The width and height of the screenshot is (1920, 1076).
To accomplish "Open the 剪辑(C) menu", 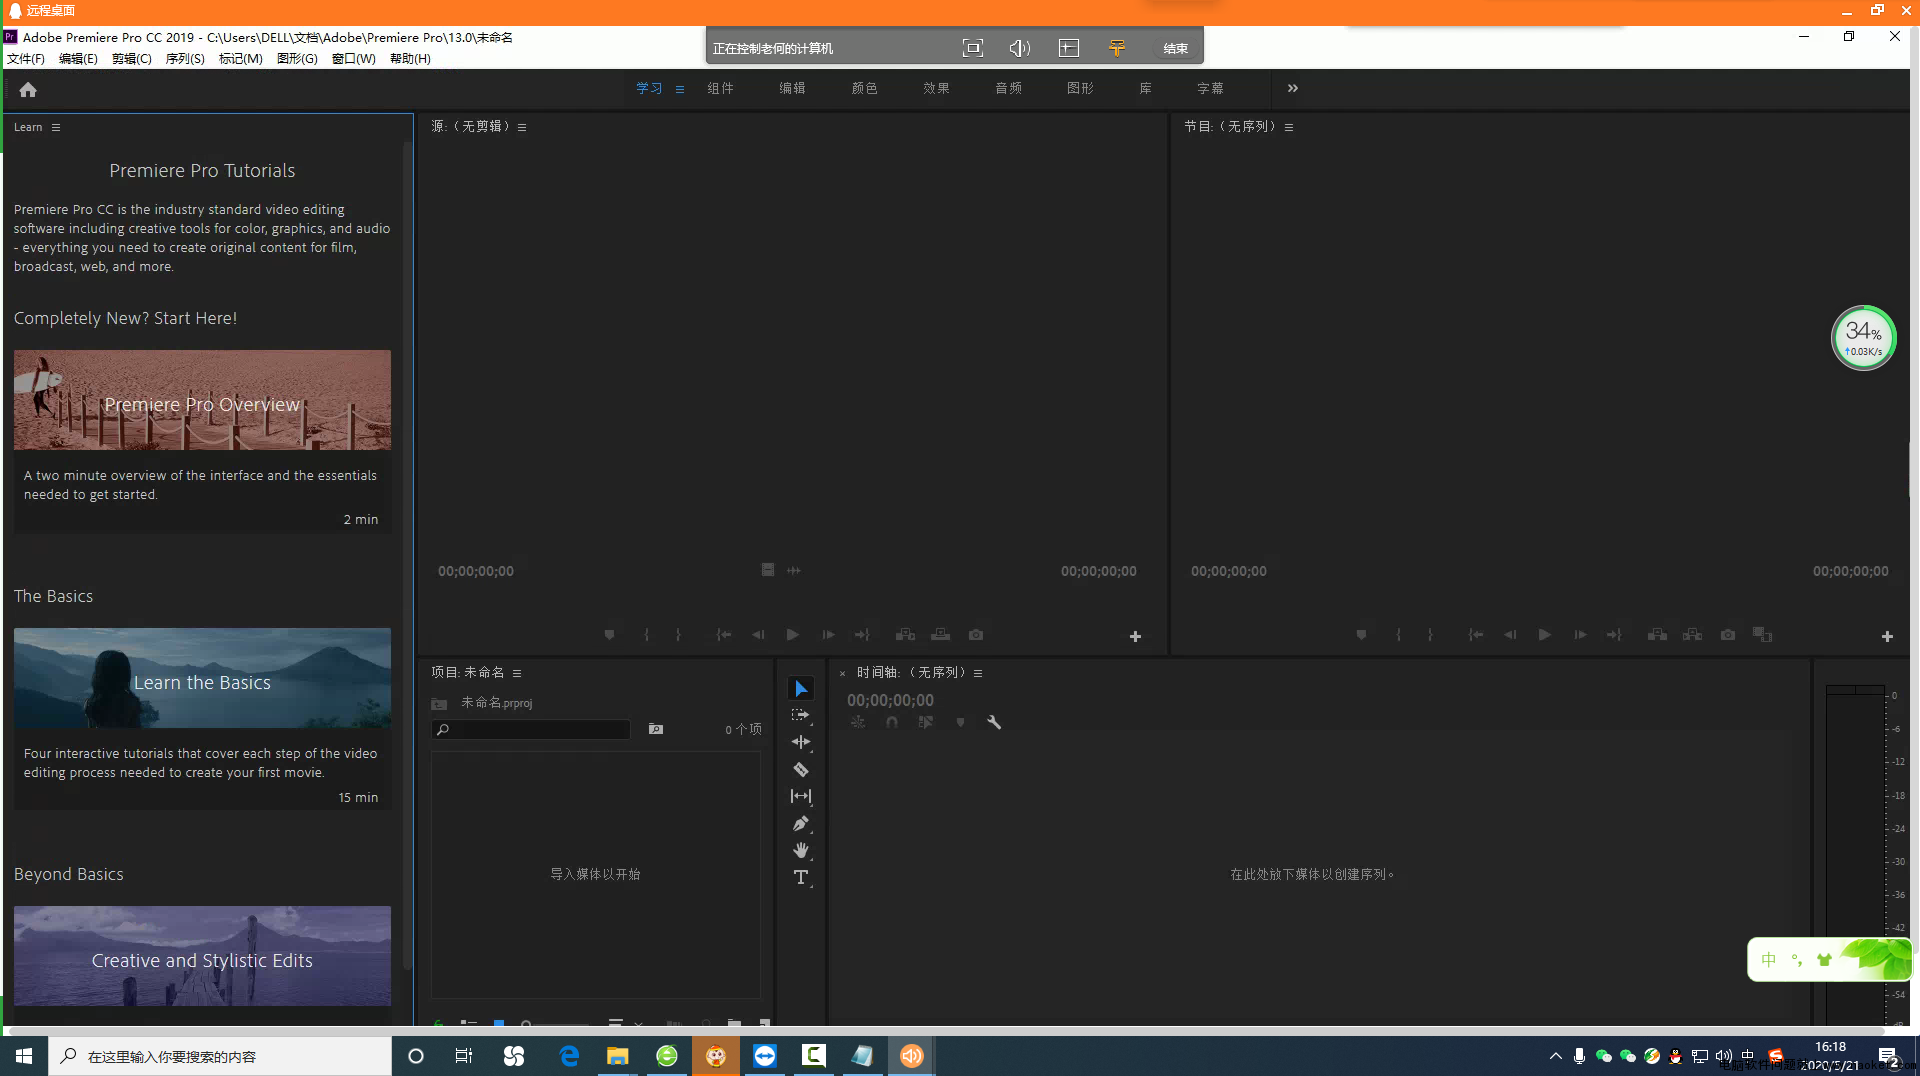I will click(x=132, y=59).
